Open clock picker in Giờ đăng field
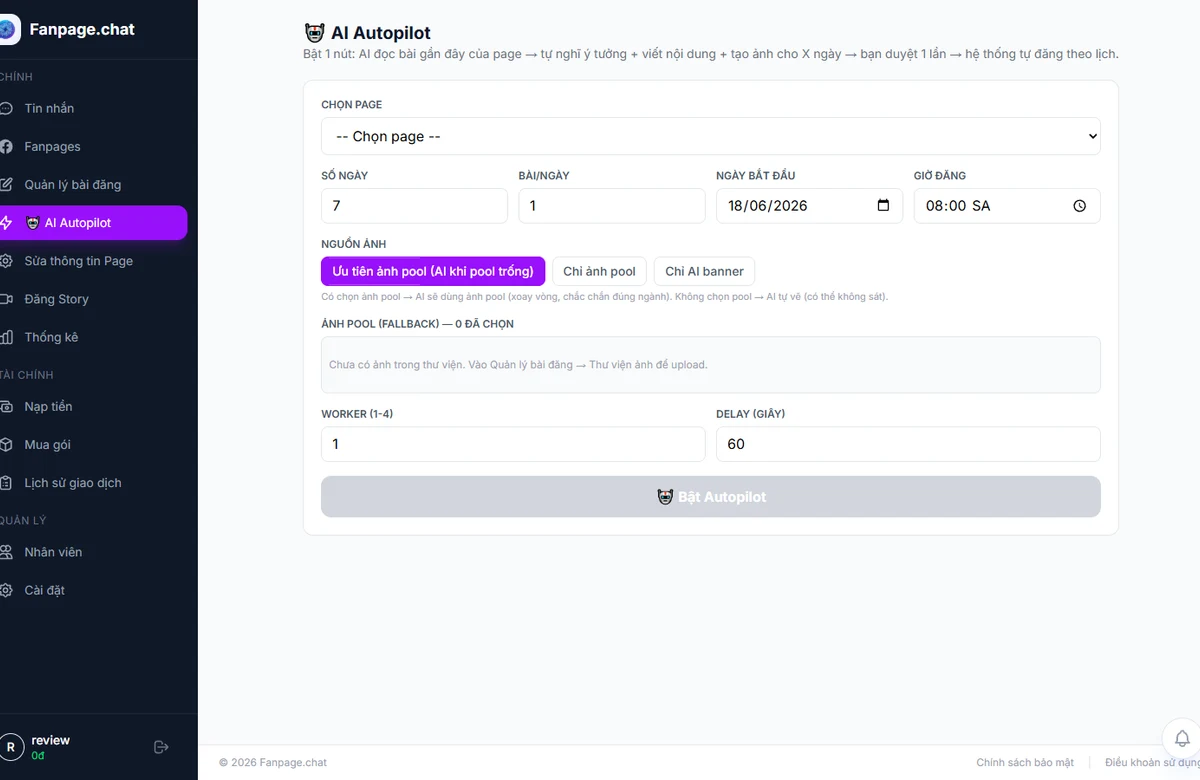1200x780 pixels. pyautogui.click(x=1079, y=206)
